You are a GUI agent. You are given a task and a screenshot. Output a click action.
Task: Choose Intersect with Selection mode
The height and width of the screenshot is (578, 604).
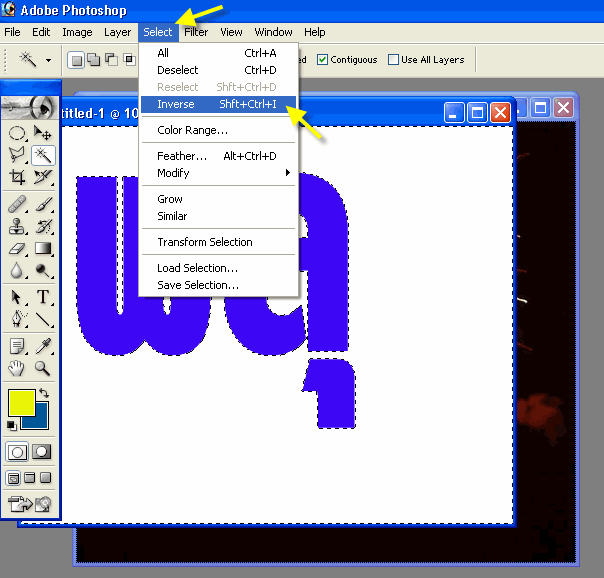[129, 60]
